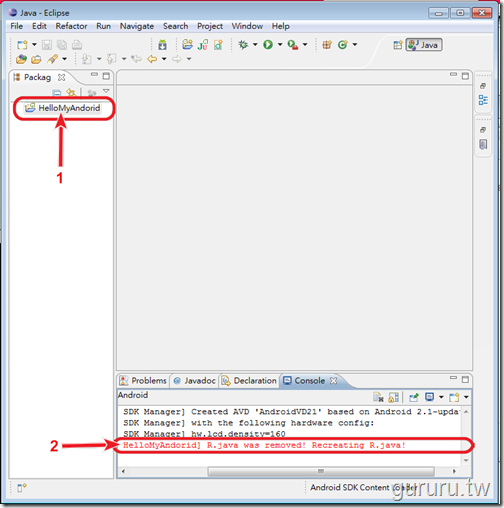Open the Refactor menu

point(71,26)
